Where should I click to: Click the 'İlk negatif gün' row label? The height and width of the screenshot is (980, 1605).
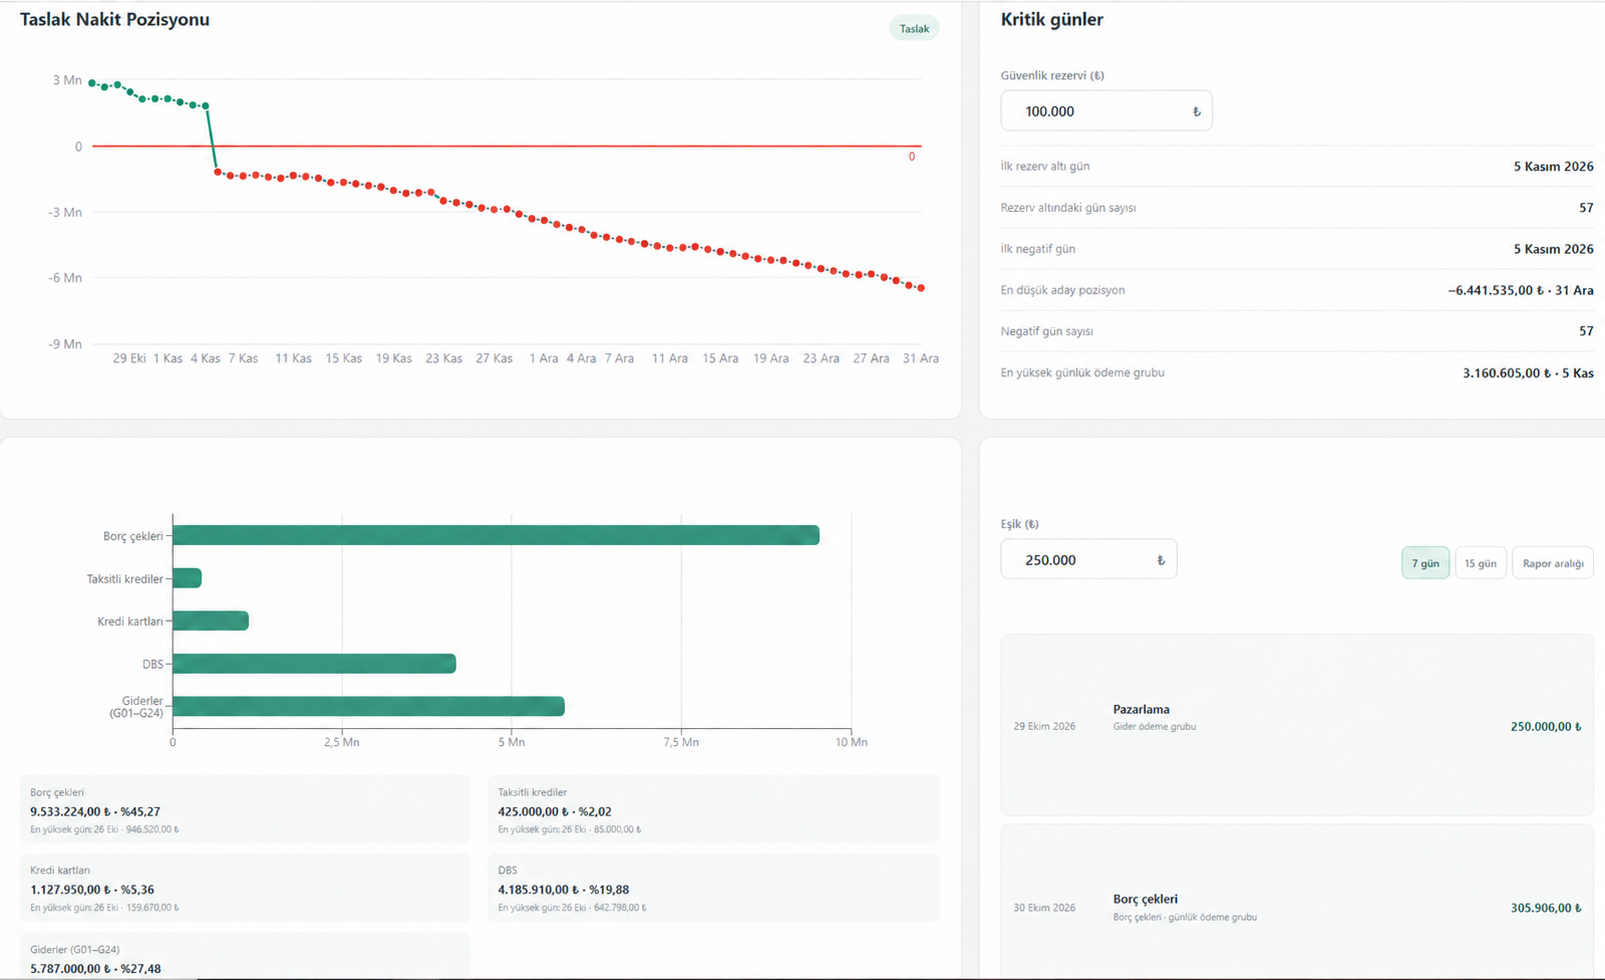(x=1038, y=249)
